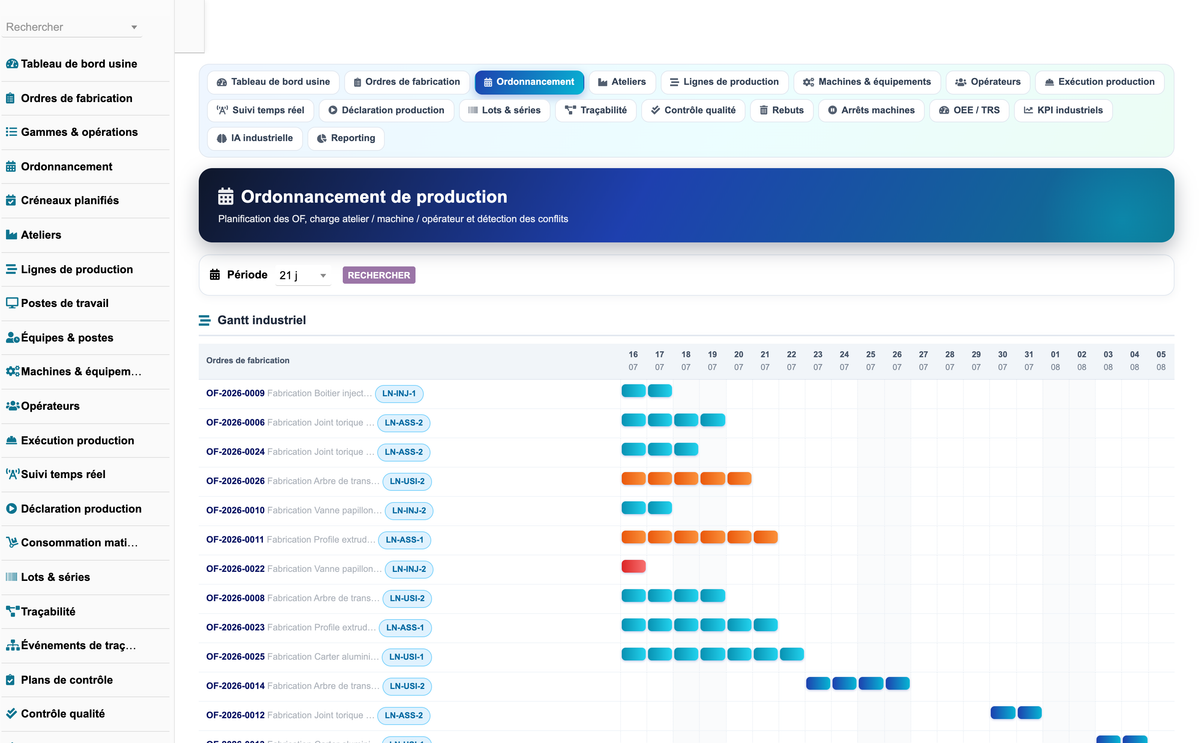Click the Événements de traçabilité sidebar icon
Viewport: 1200px width, 743px height.
[12, 646]
